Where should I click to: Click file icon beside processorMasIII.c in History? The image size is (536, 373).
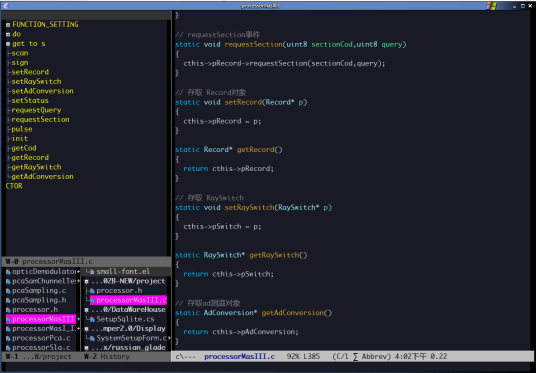[x=92, y=301]
